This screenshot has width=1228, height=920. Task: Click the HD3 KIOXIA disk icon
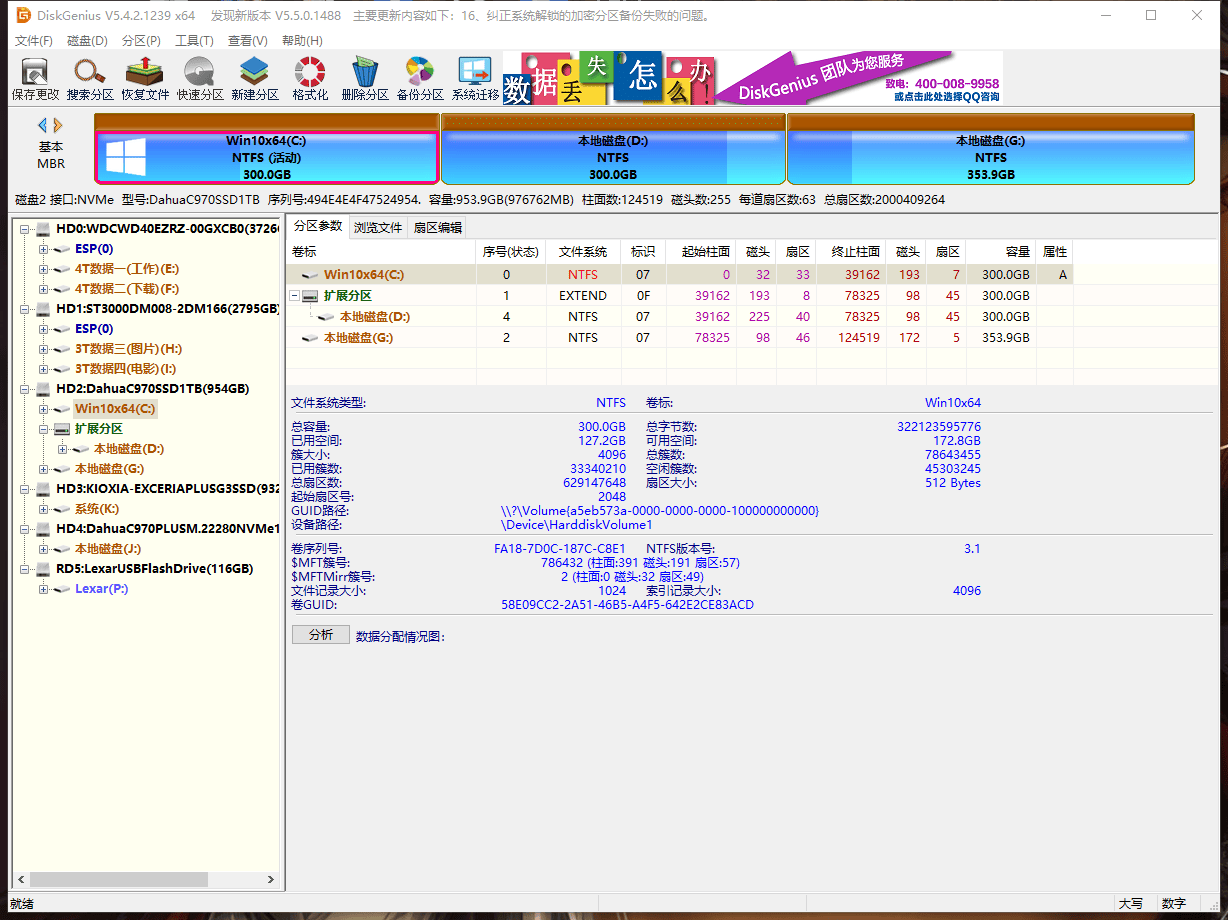43,489
